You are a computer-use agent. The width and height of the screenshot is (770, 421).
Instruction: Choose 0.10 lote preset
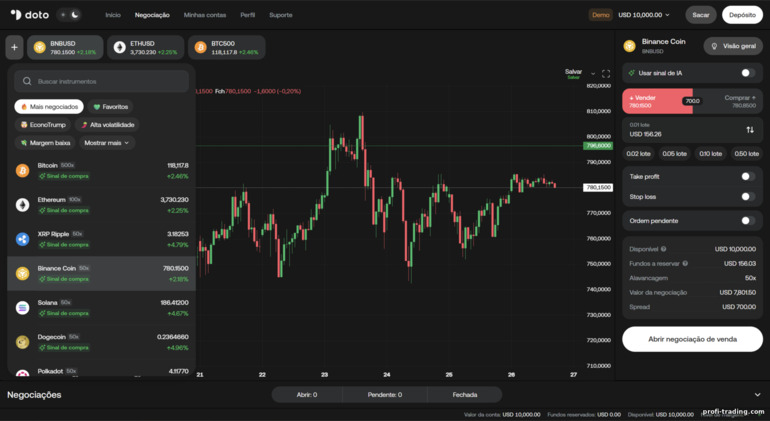click(711, 154)
